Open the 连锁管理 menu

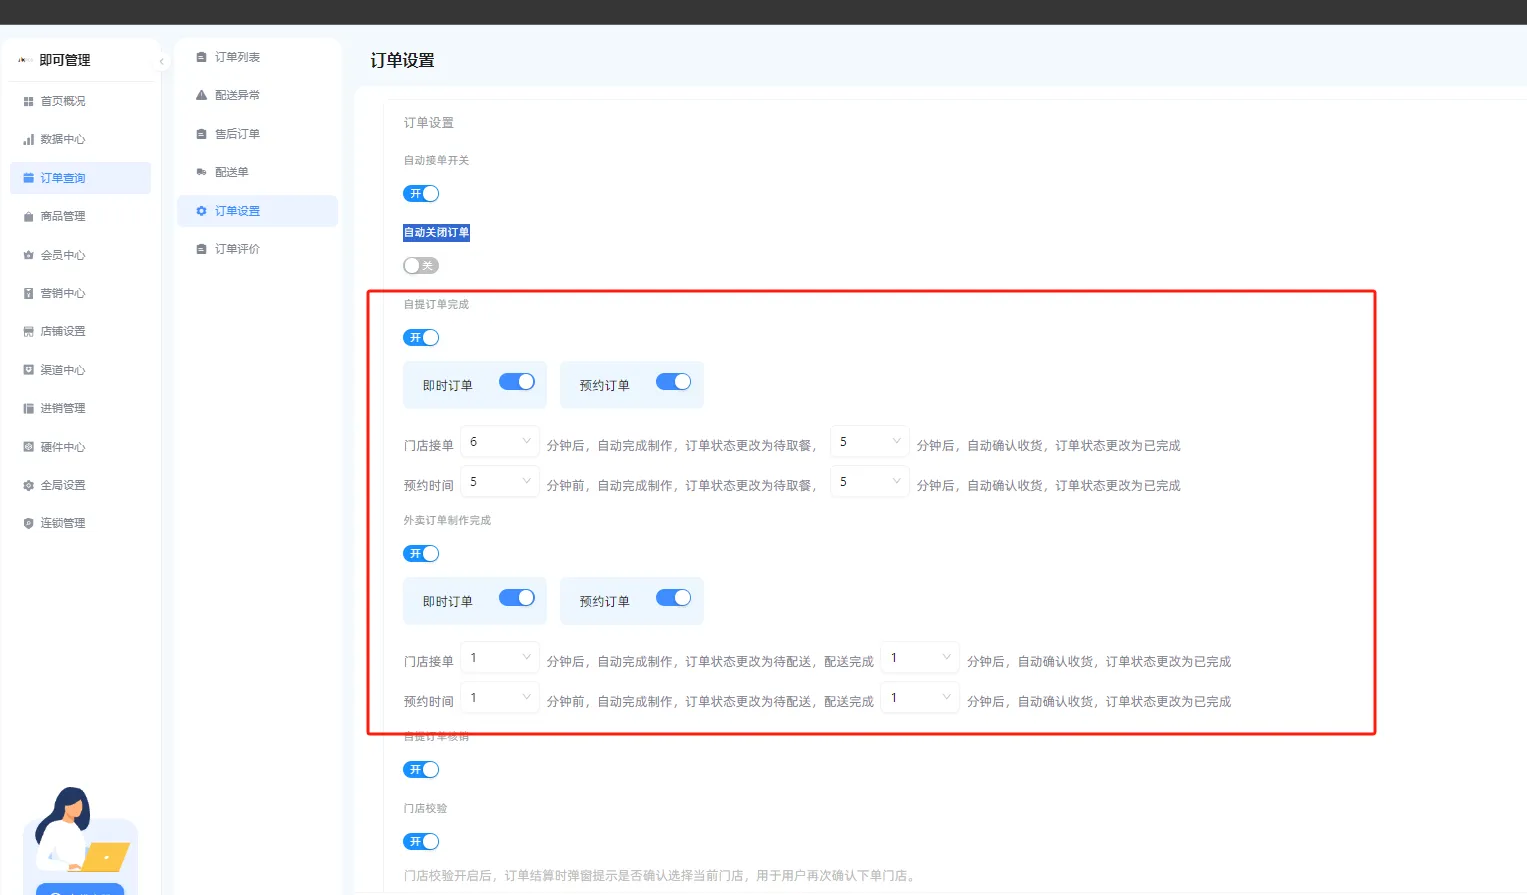pos(80,523)
